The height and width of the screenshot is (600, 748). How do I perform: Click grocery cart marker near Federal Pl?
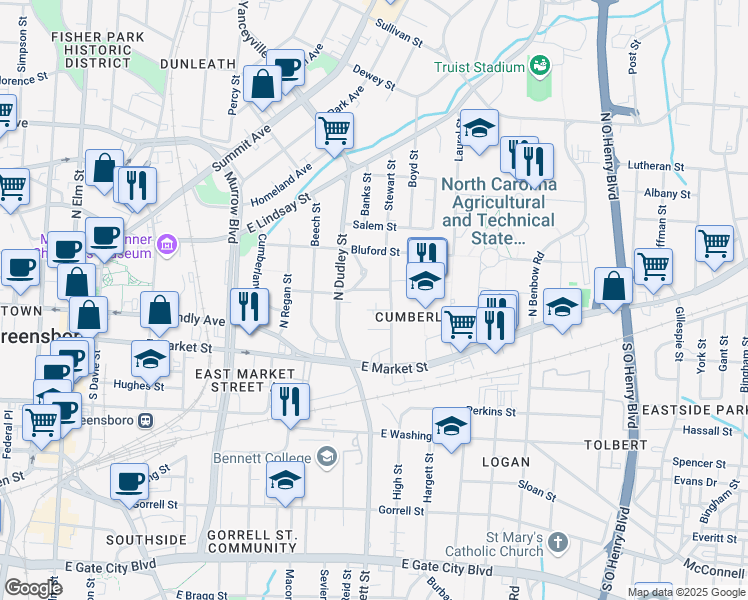(x=42, y=424)
